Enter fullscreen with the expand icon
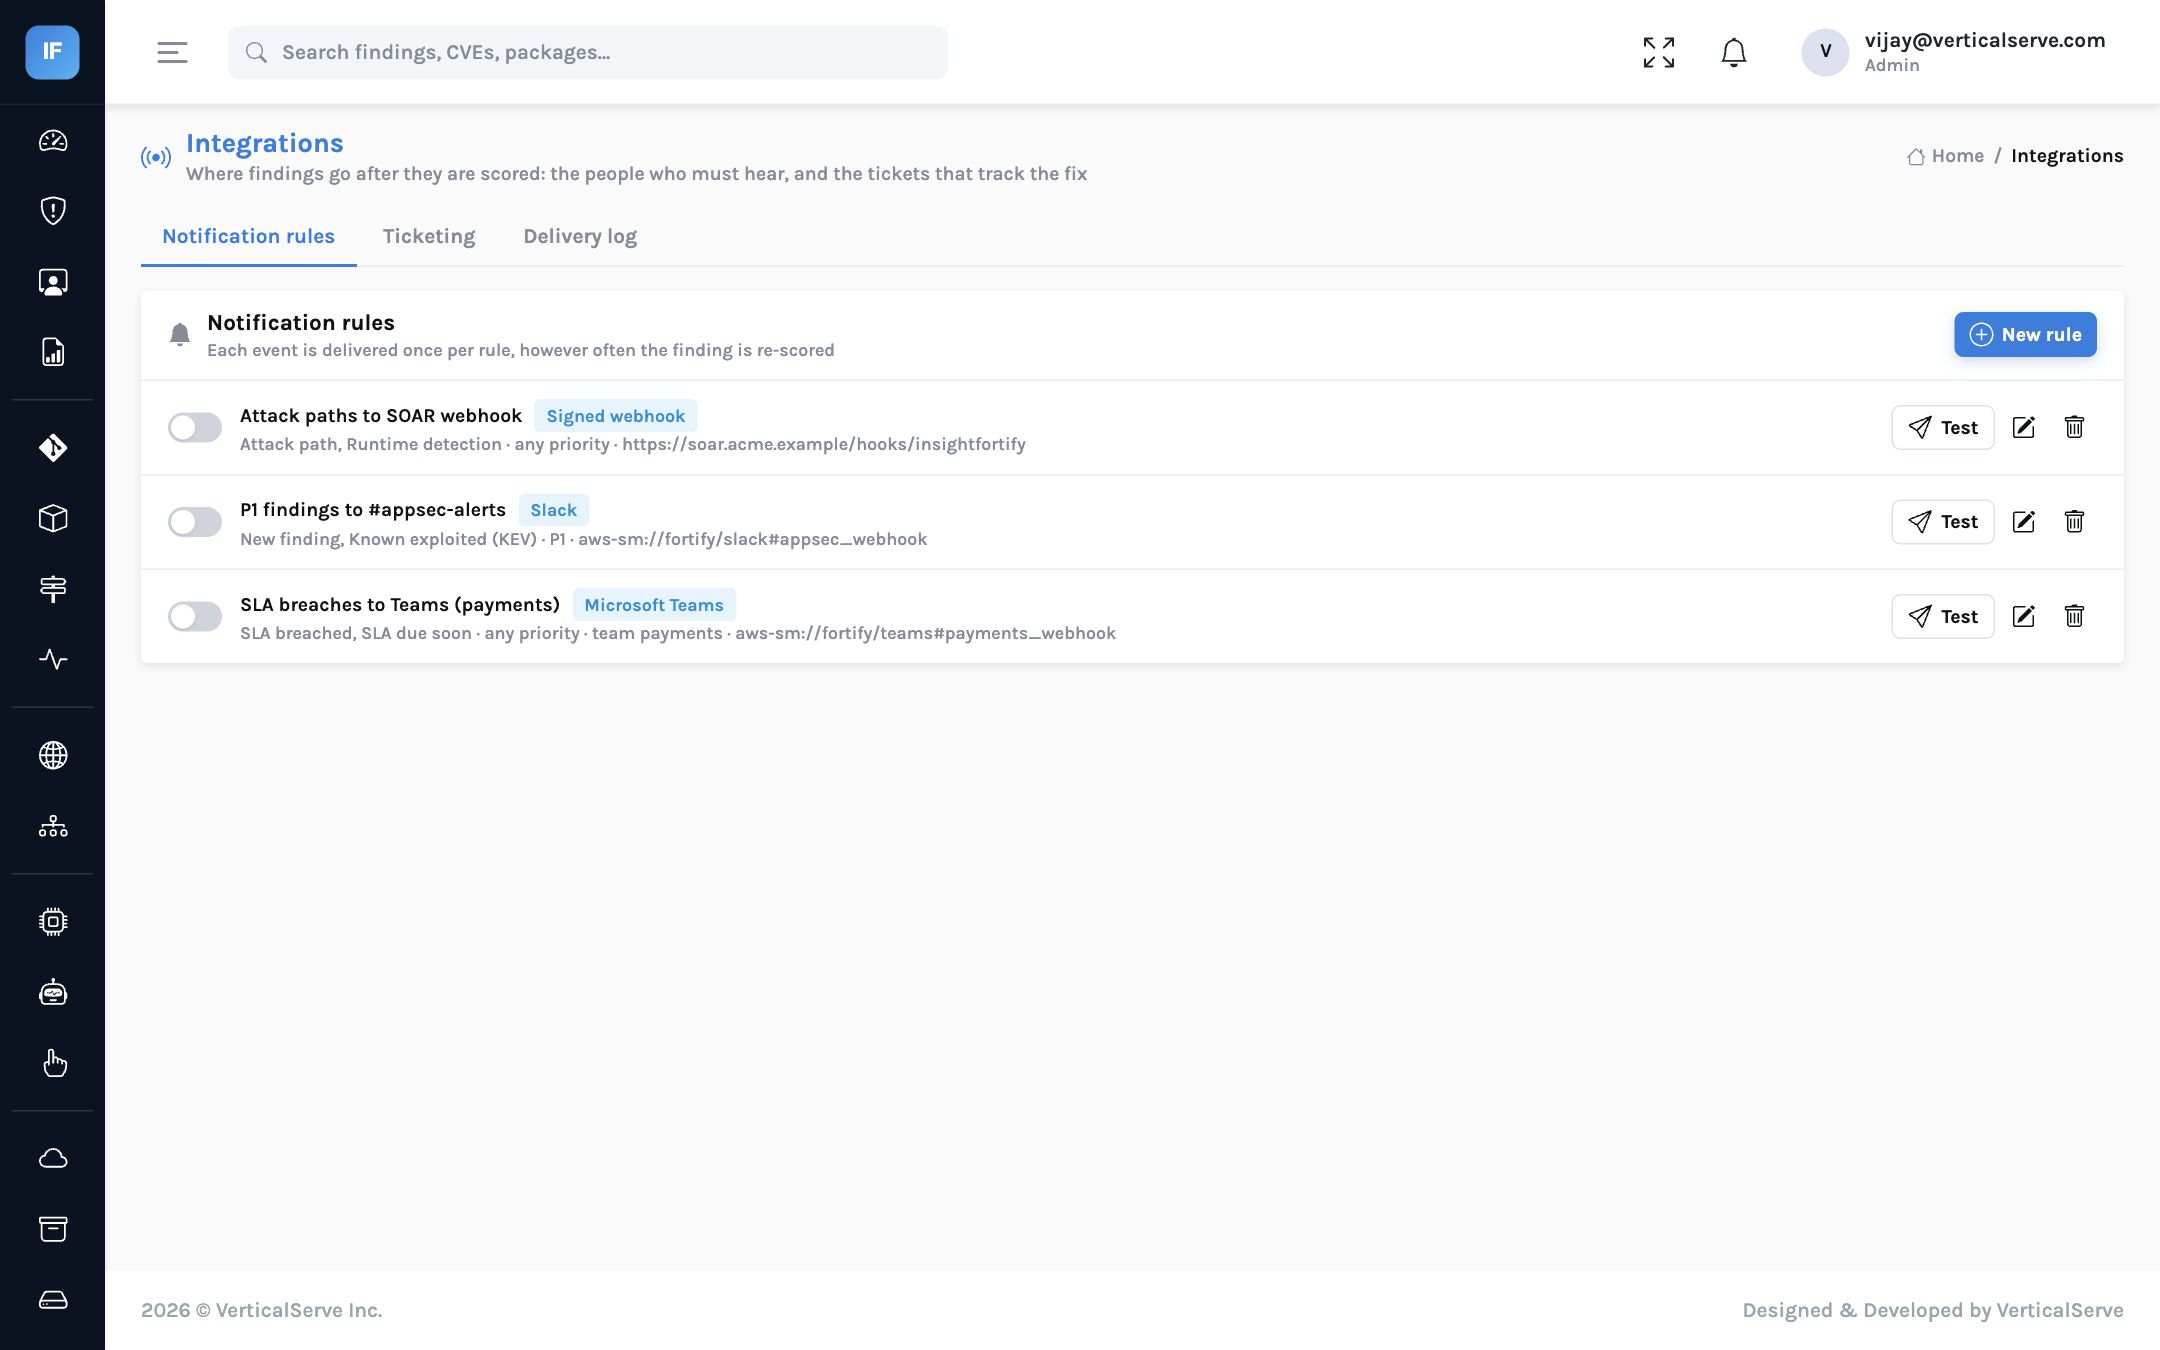This screenshot has height=1350, width=2160. coord(1659,52)
